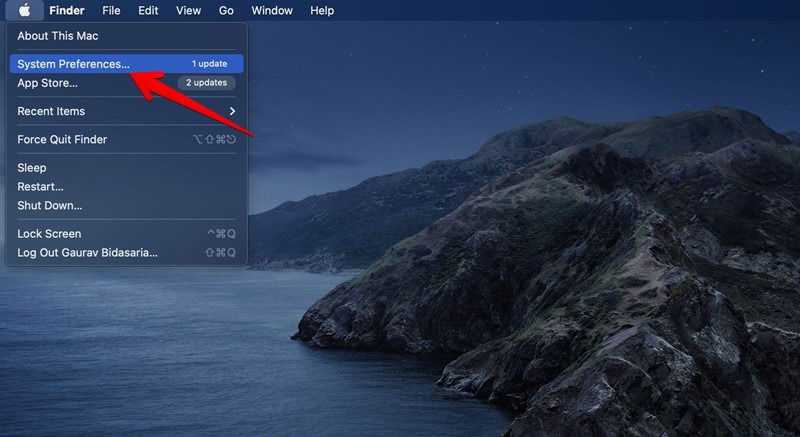Click the Apple logo in menu bar
This screenshot has height=437, width=800.
25,10
